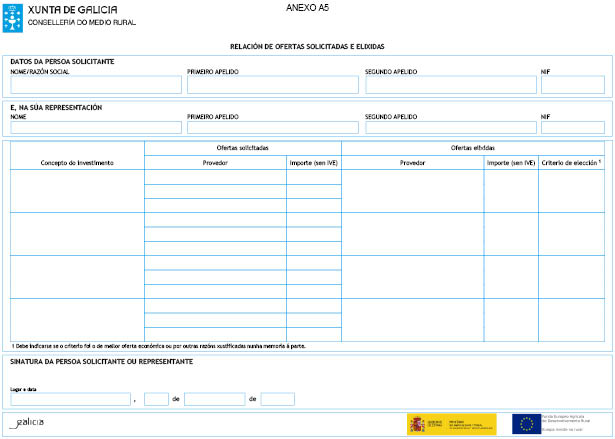This screenshot has width=615, height=439.
Task: Click first Importe cell under Ofertas solicitadas
Action: pyautogui.click(x=314, y=177)
